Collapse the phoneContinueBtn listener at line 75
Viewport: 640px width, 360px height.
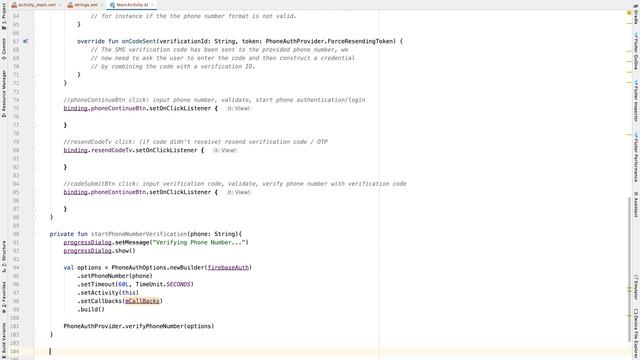coord(35,109)
